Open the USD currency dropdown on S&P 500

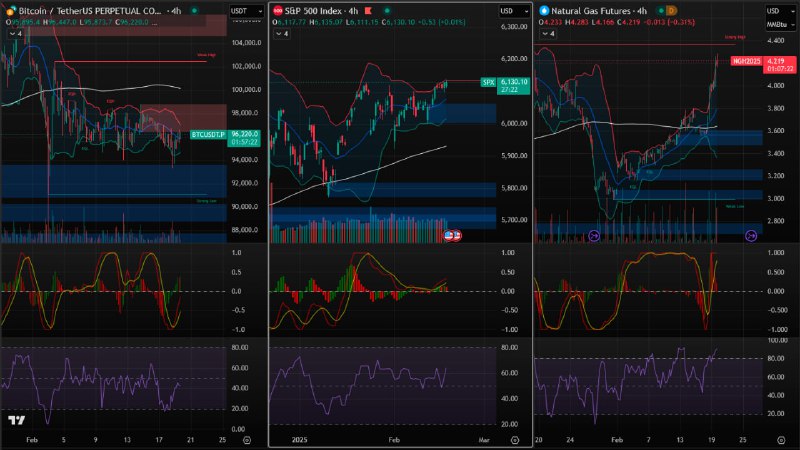pyautogui.click(x=514, y=11)
